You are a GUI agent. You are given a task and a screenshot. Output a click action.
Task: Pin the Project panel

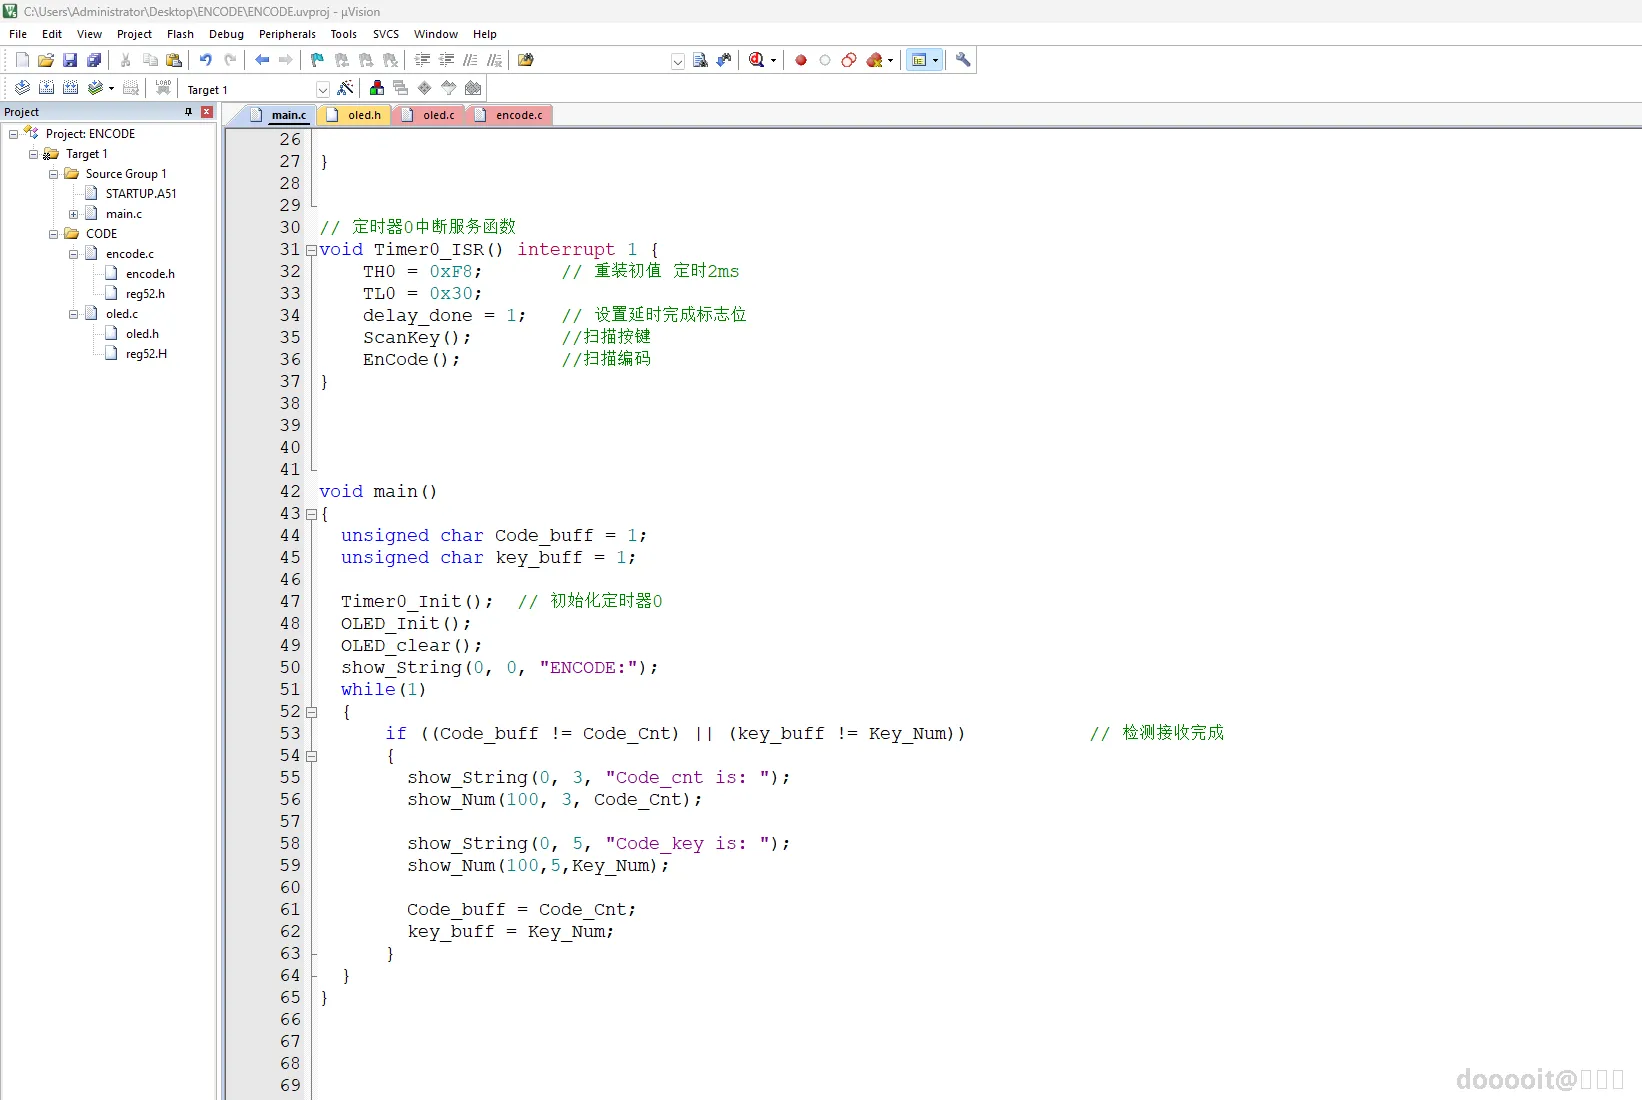coord(188,112)
